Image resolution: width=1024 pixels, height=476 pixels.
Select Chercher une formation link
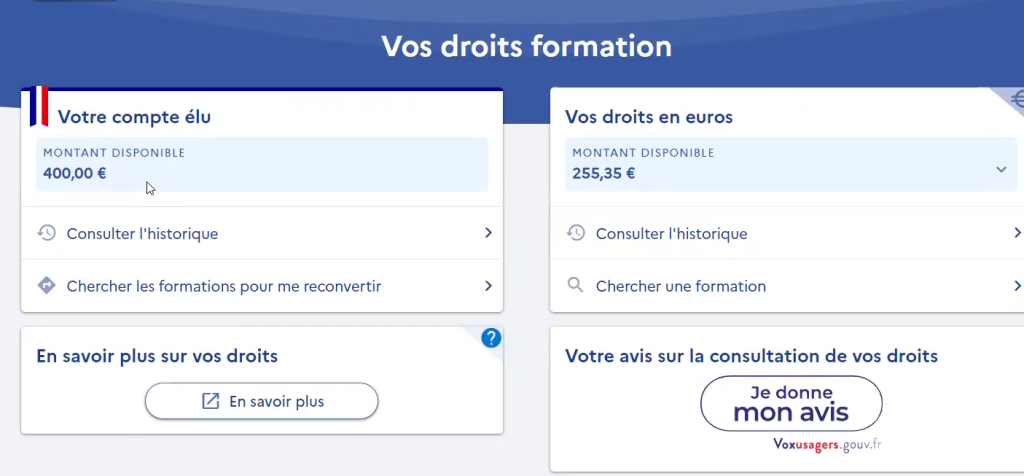pyautogui.click(x=681, y=287)
